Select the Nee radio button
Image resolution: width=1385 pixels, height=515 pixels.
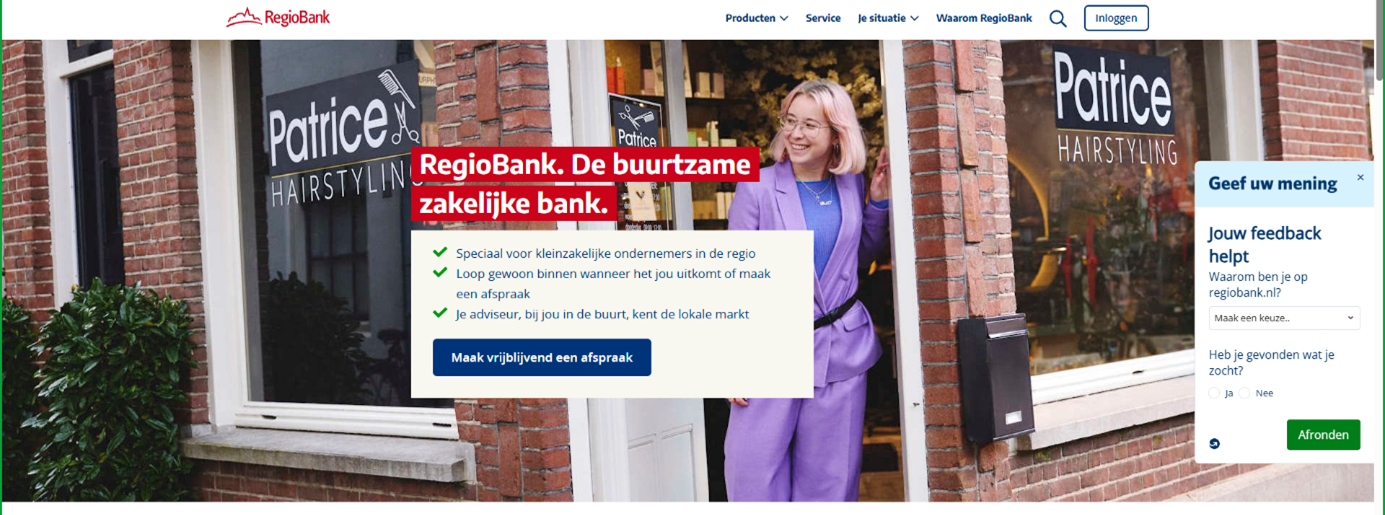[x=1245, y=393]
